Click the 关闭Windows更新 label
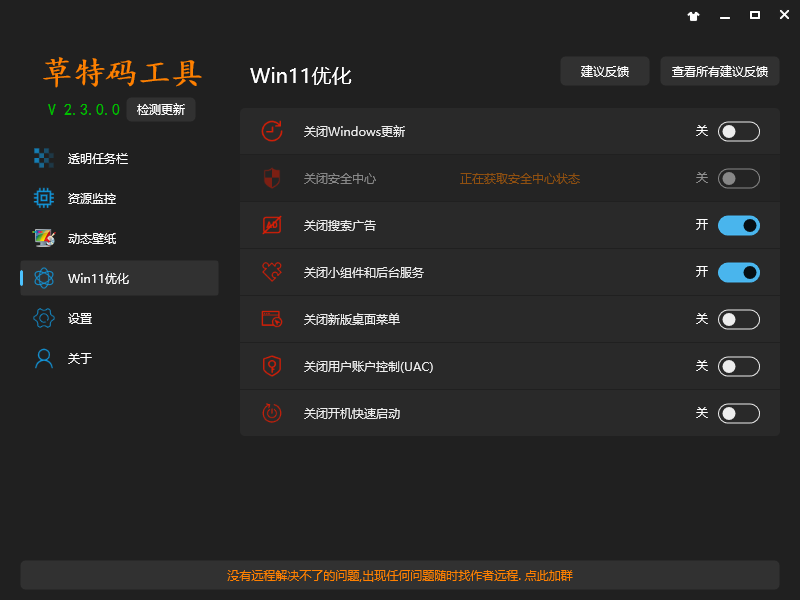 pos(354,132)
